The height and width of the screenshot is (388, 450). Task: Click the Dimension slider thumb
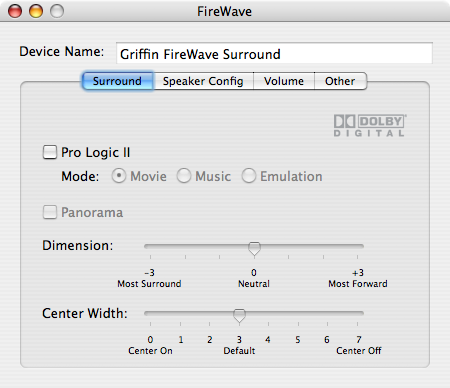click(254, 249)
